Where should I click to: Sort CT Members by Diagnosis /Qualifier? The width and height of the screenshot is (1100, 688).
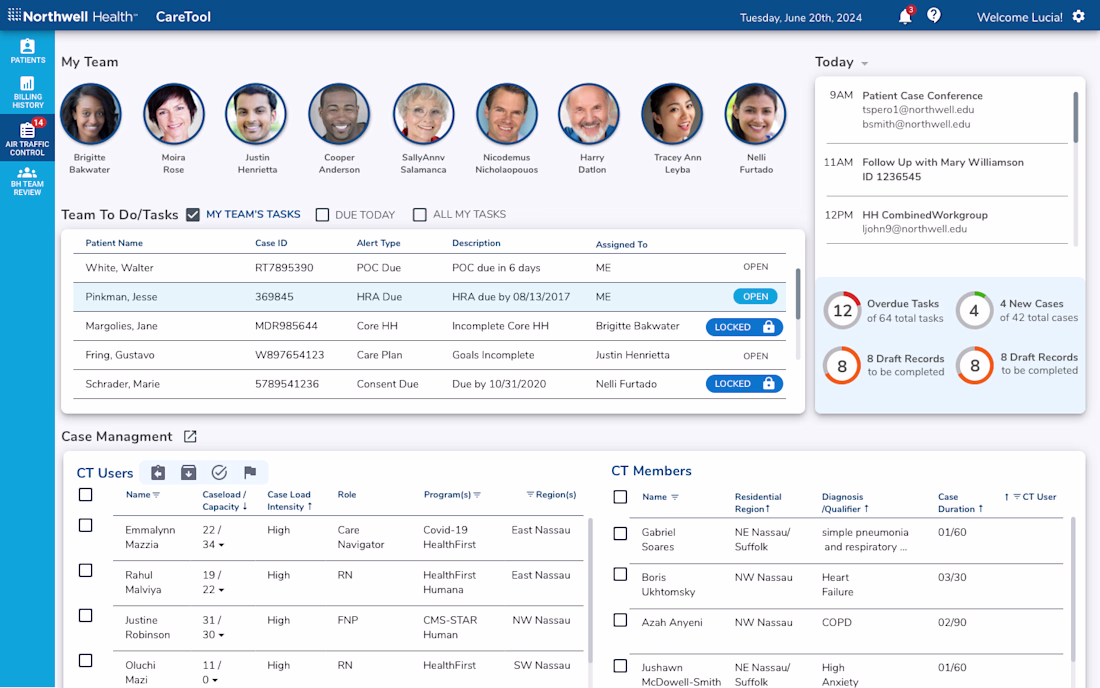[x=866, y=508]
